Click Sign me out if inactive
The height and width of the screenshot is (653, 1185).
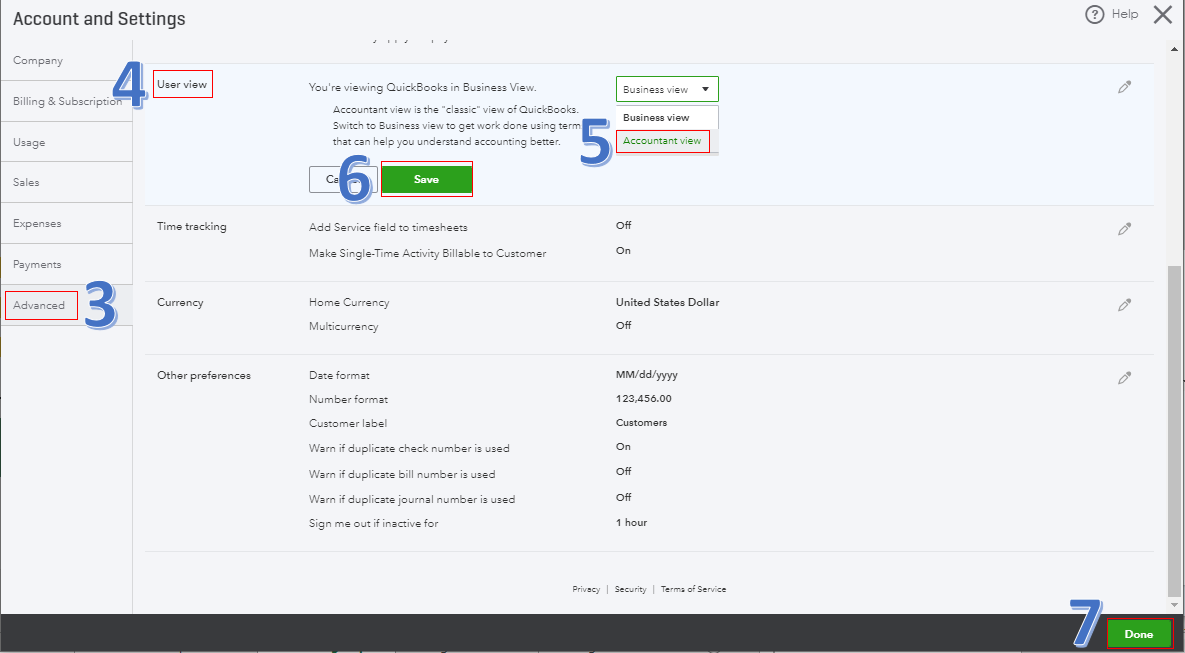[373, 523]
